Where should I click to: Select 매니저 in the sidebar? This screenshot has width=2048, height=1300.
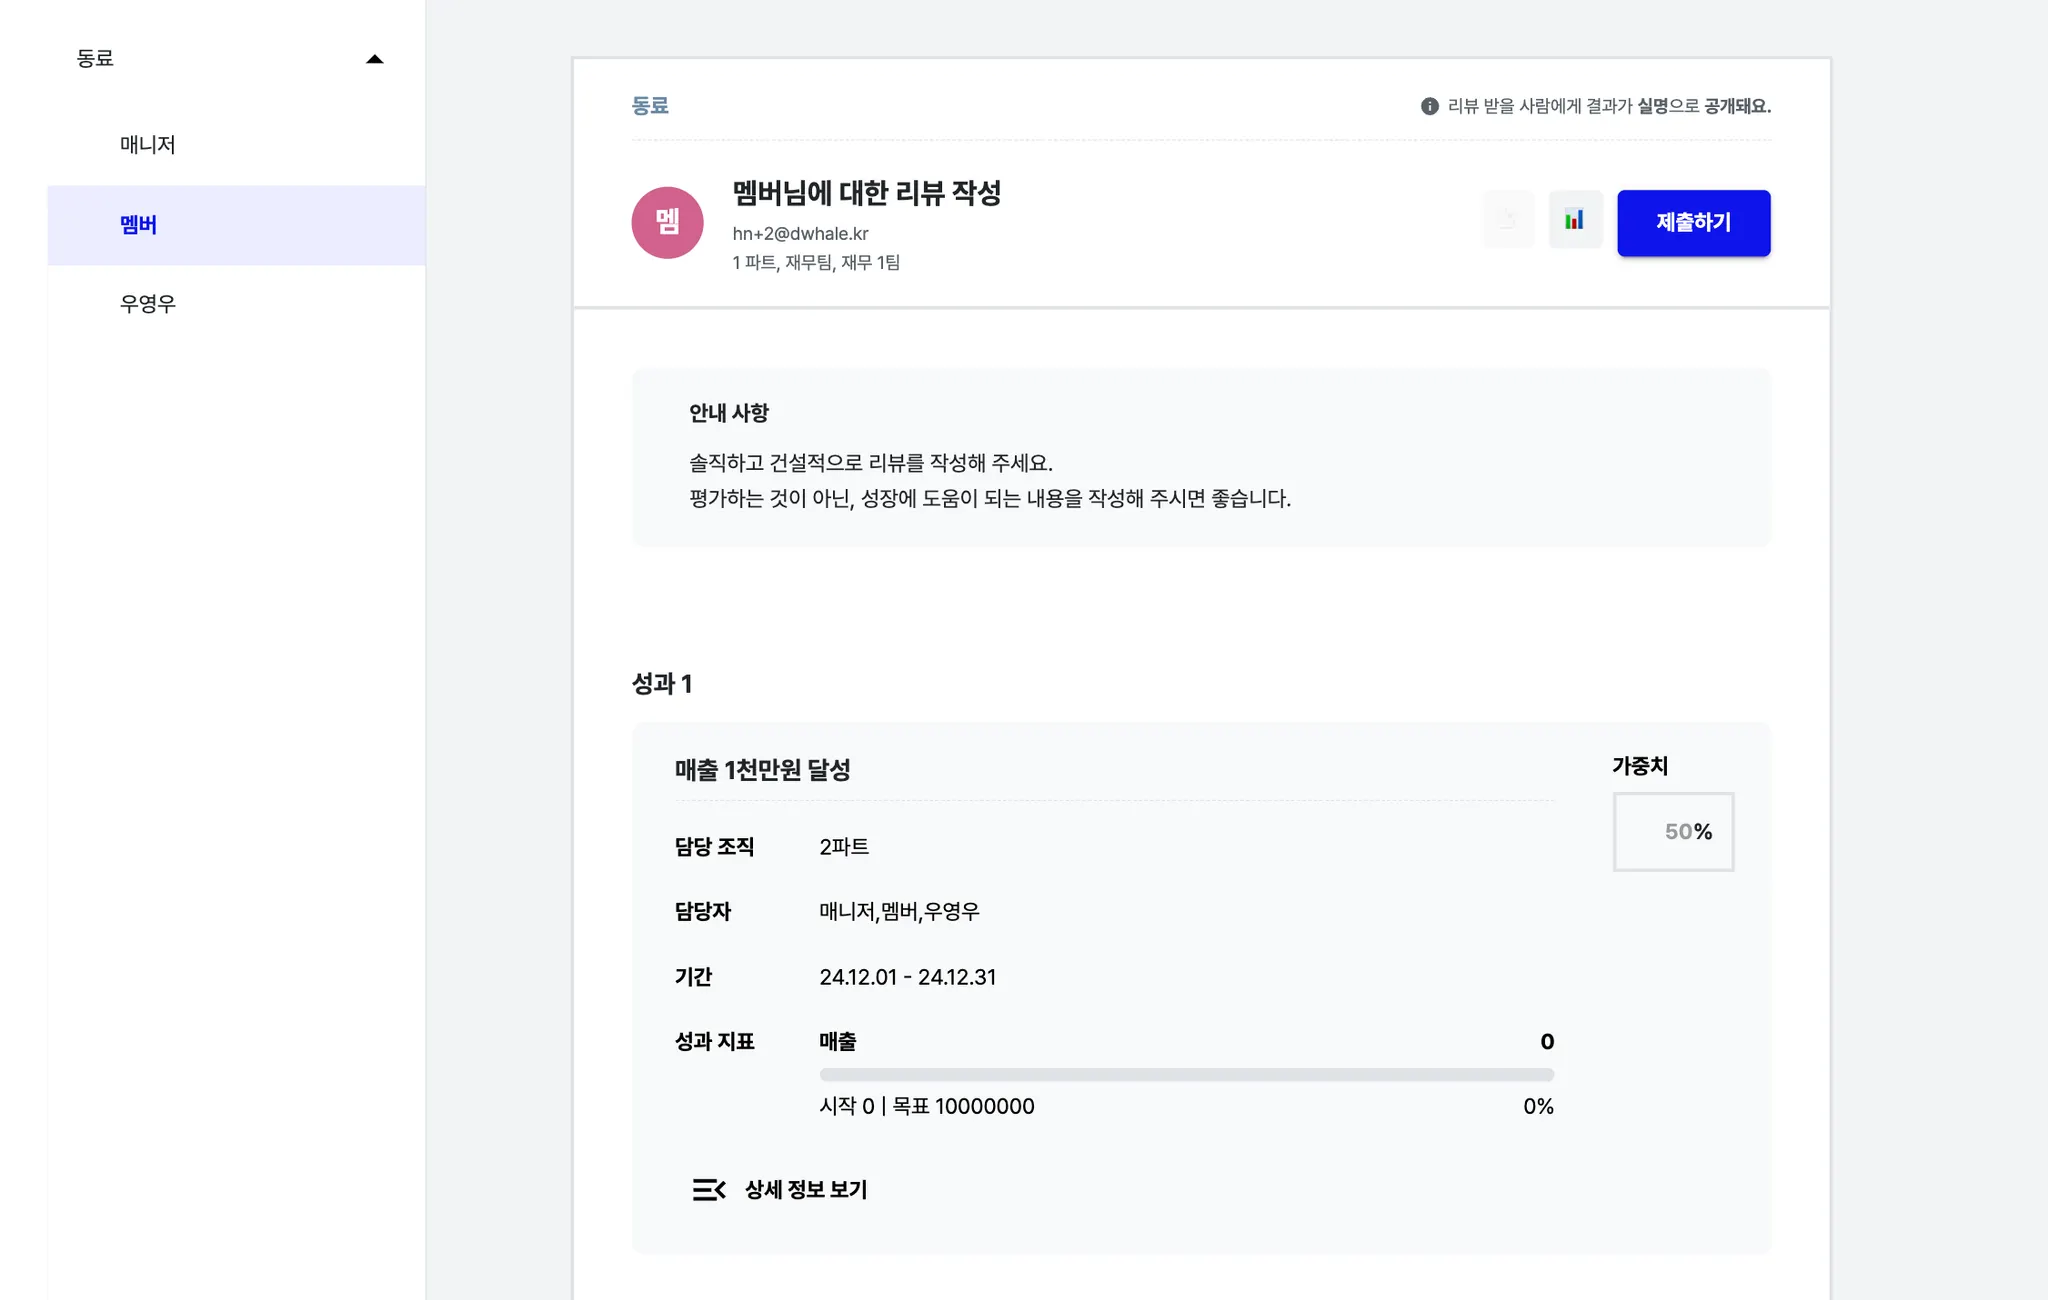[x=148, y=145]
